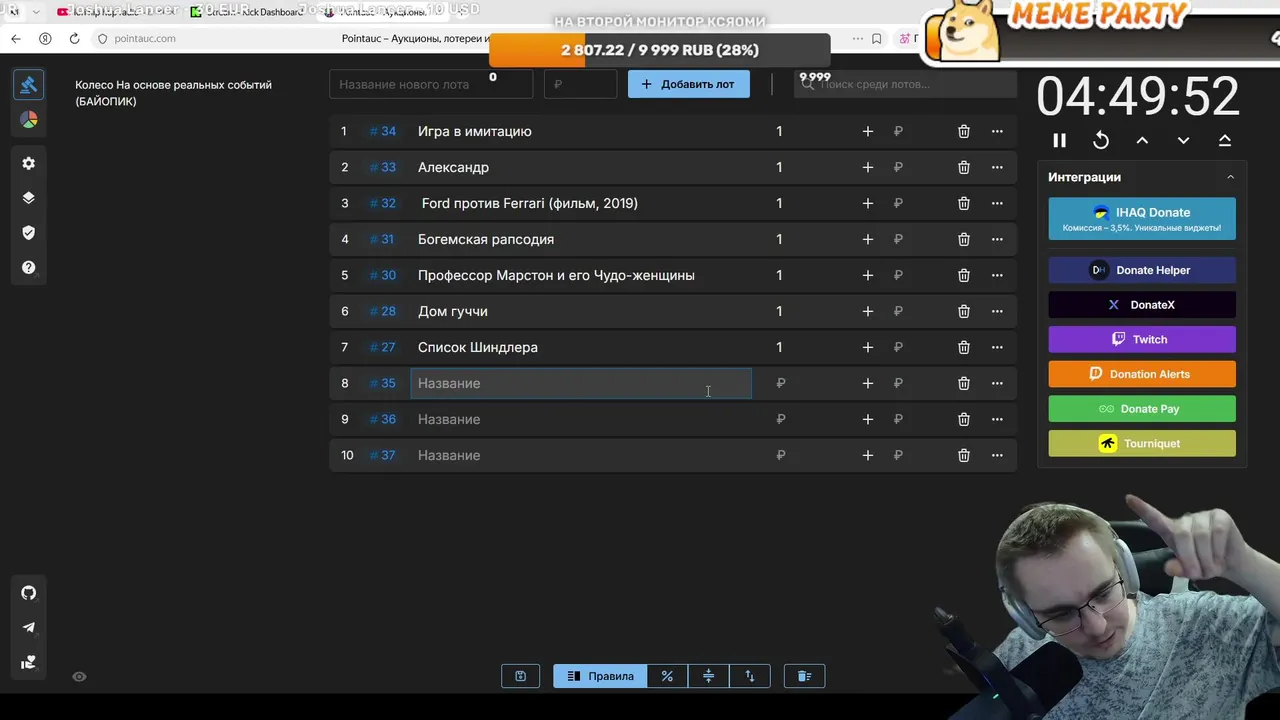The image size is (1280, 720).
Task: Open the colored wheel page in sidebar
Action: coord(28,120)
